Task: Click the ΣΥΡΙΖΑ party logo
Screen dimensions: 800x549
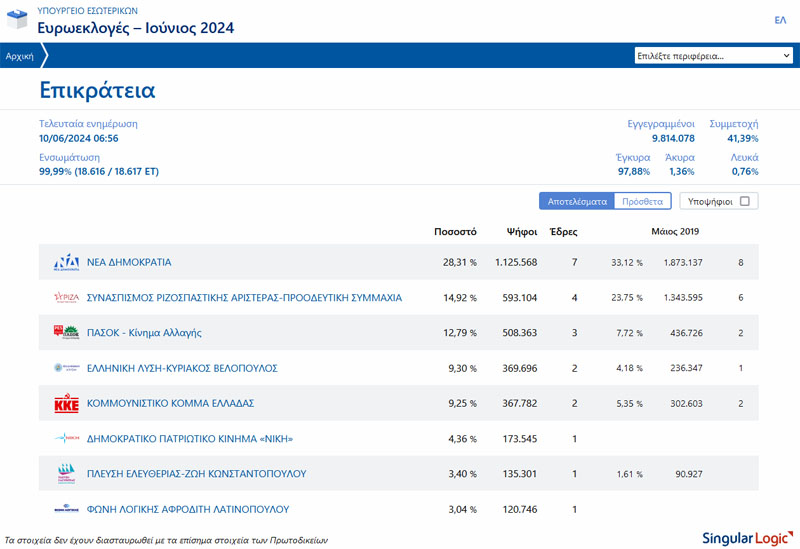Action: [66, 297]
